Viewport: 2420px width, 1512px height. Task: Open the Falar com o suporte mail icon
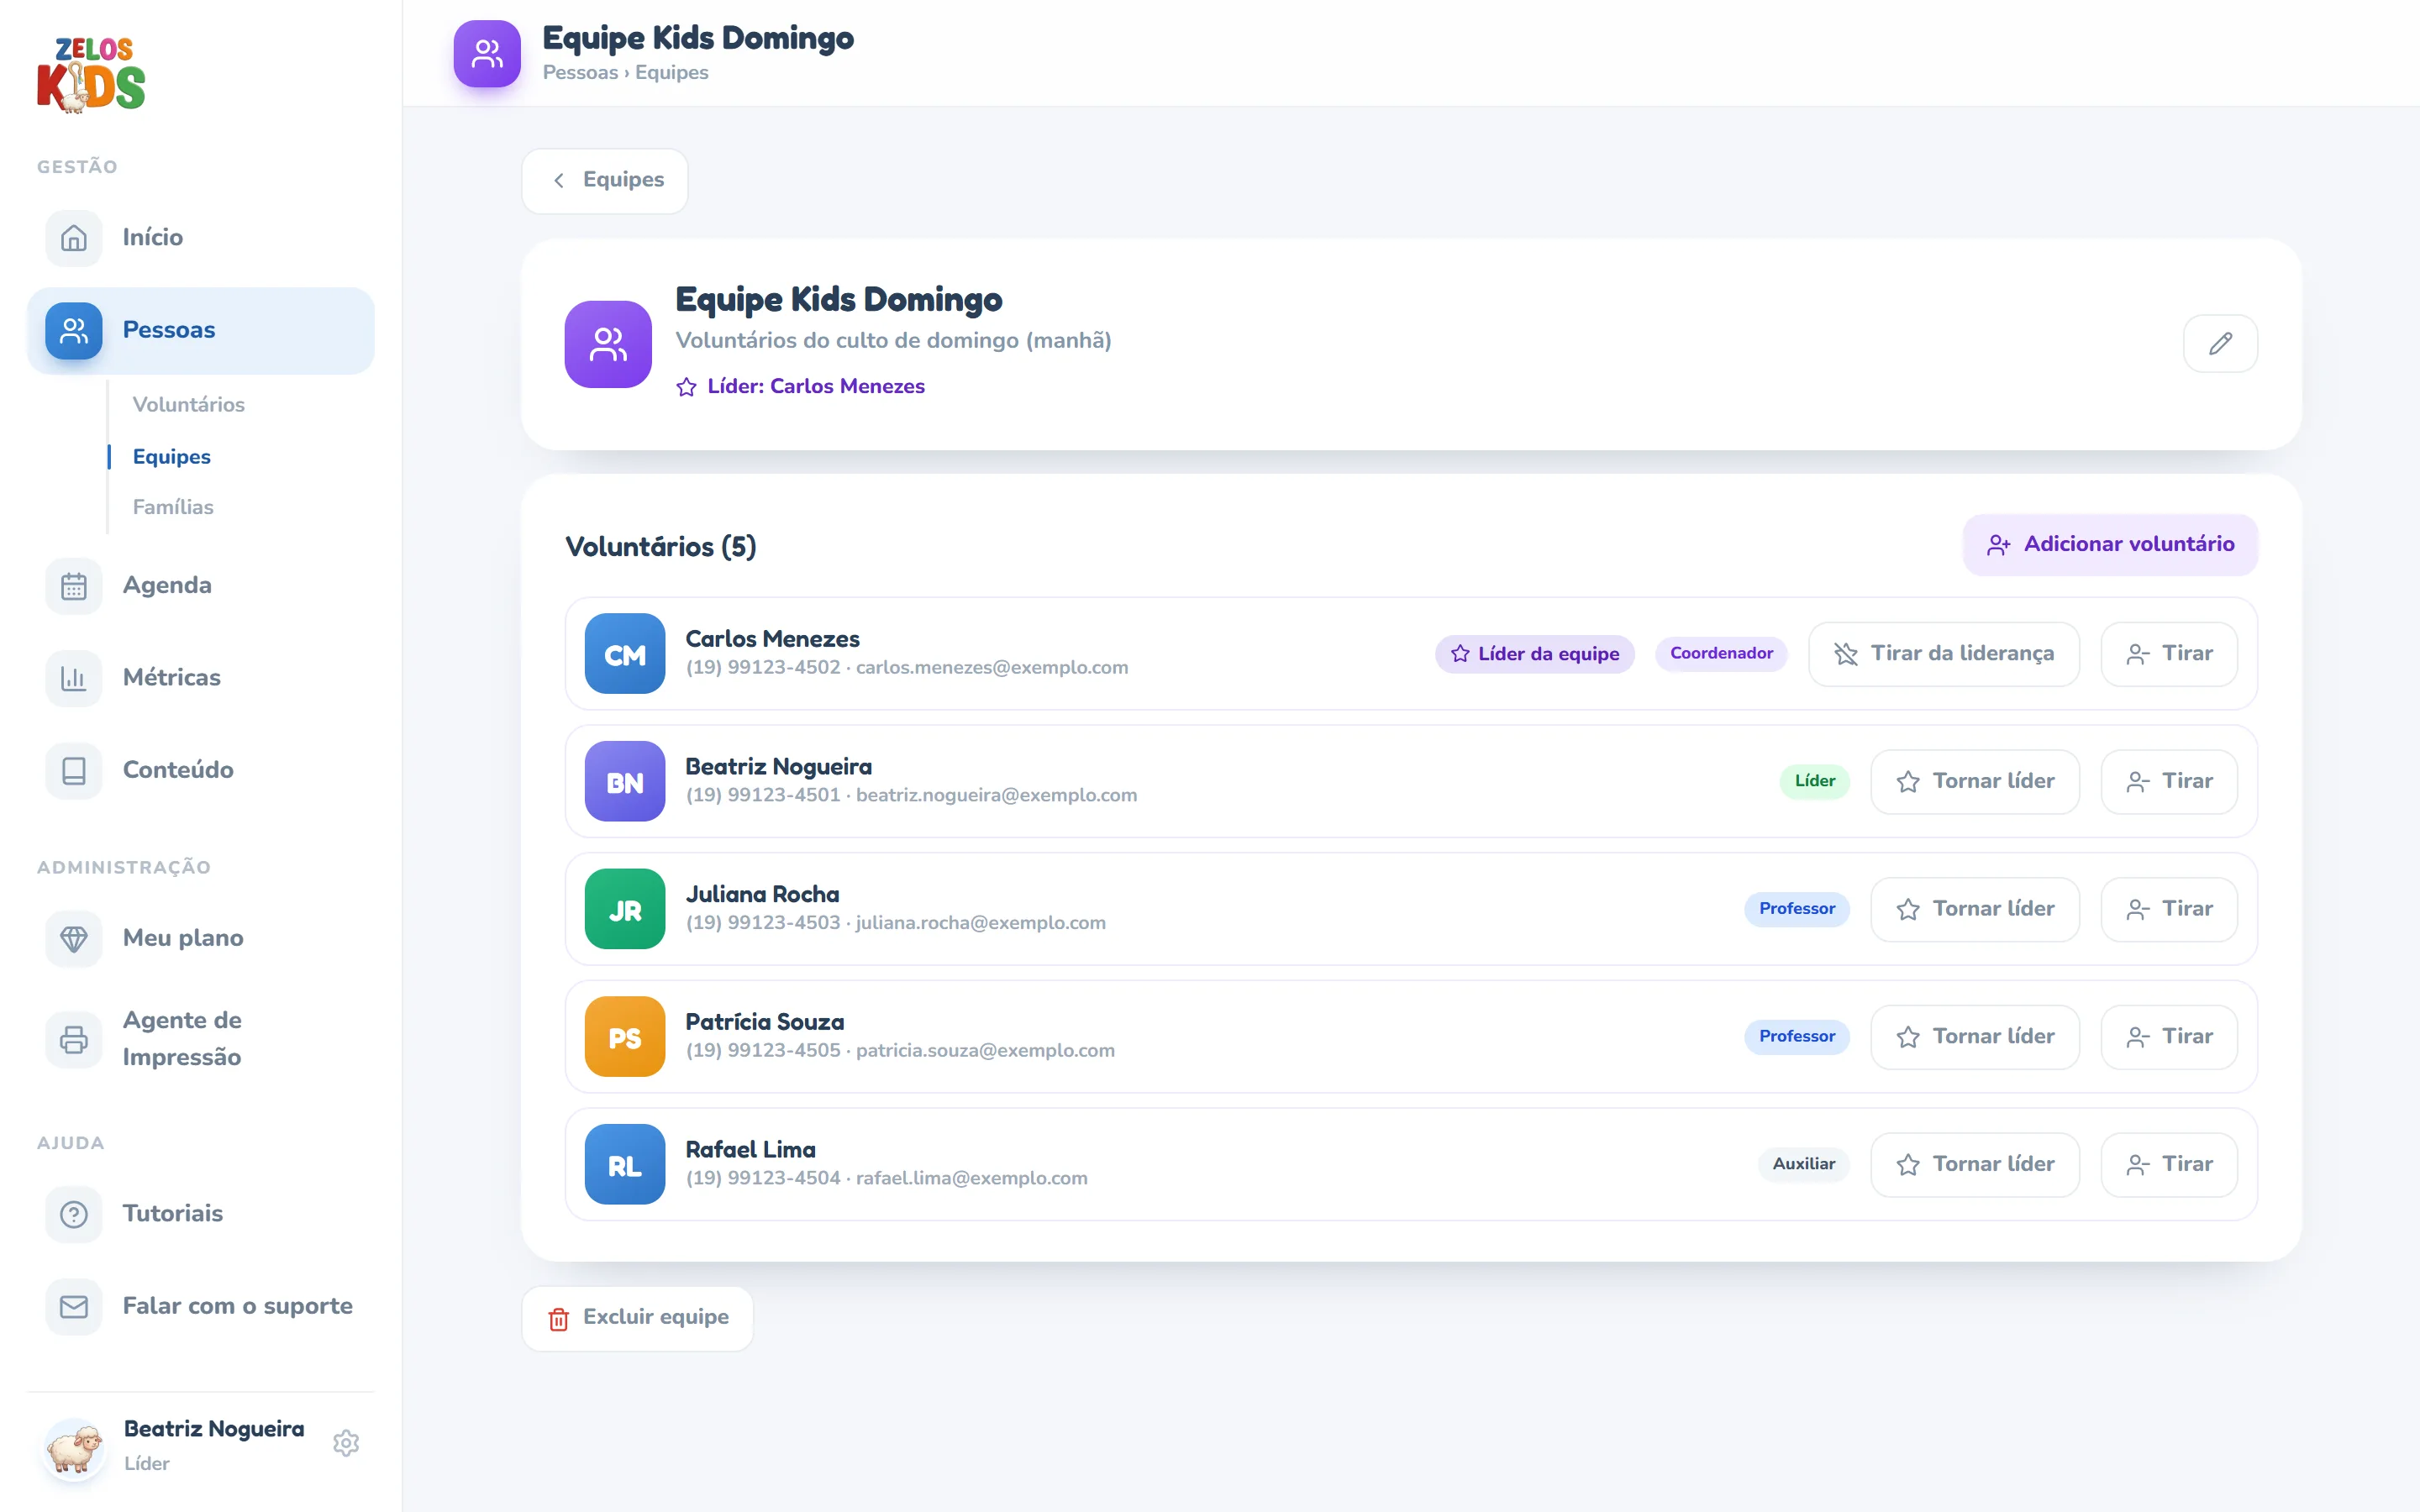click(74, 1306)
